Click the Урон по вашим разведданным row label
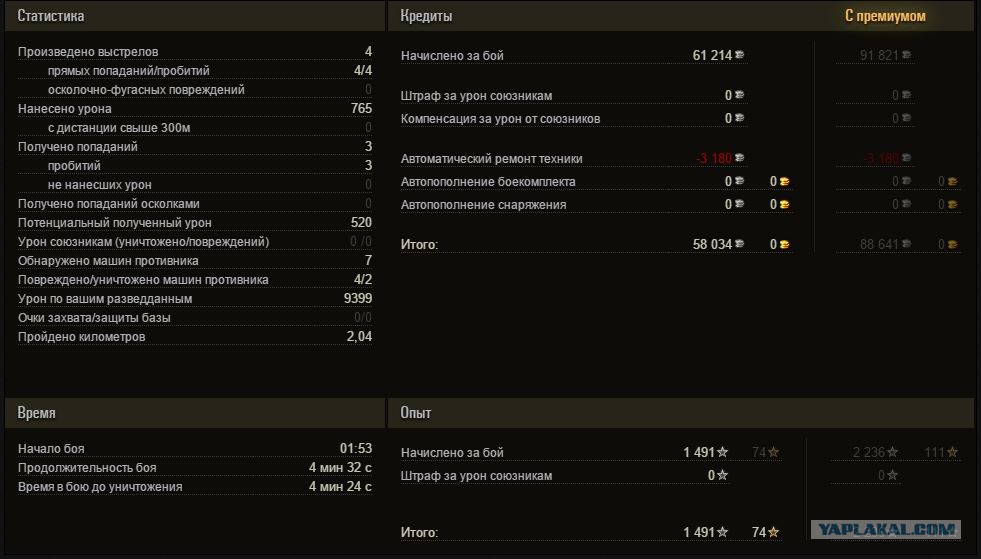This screenshot has width=981, height=559. click(x=105, y=299)
